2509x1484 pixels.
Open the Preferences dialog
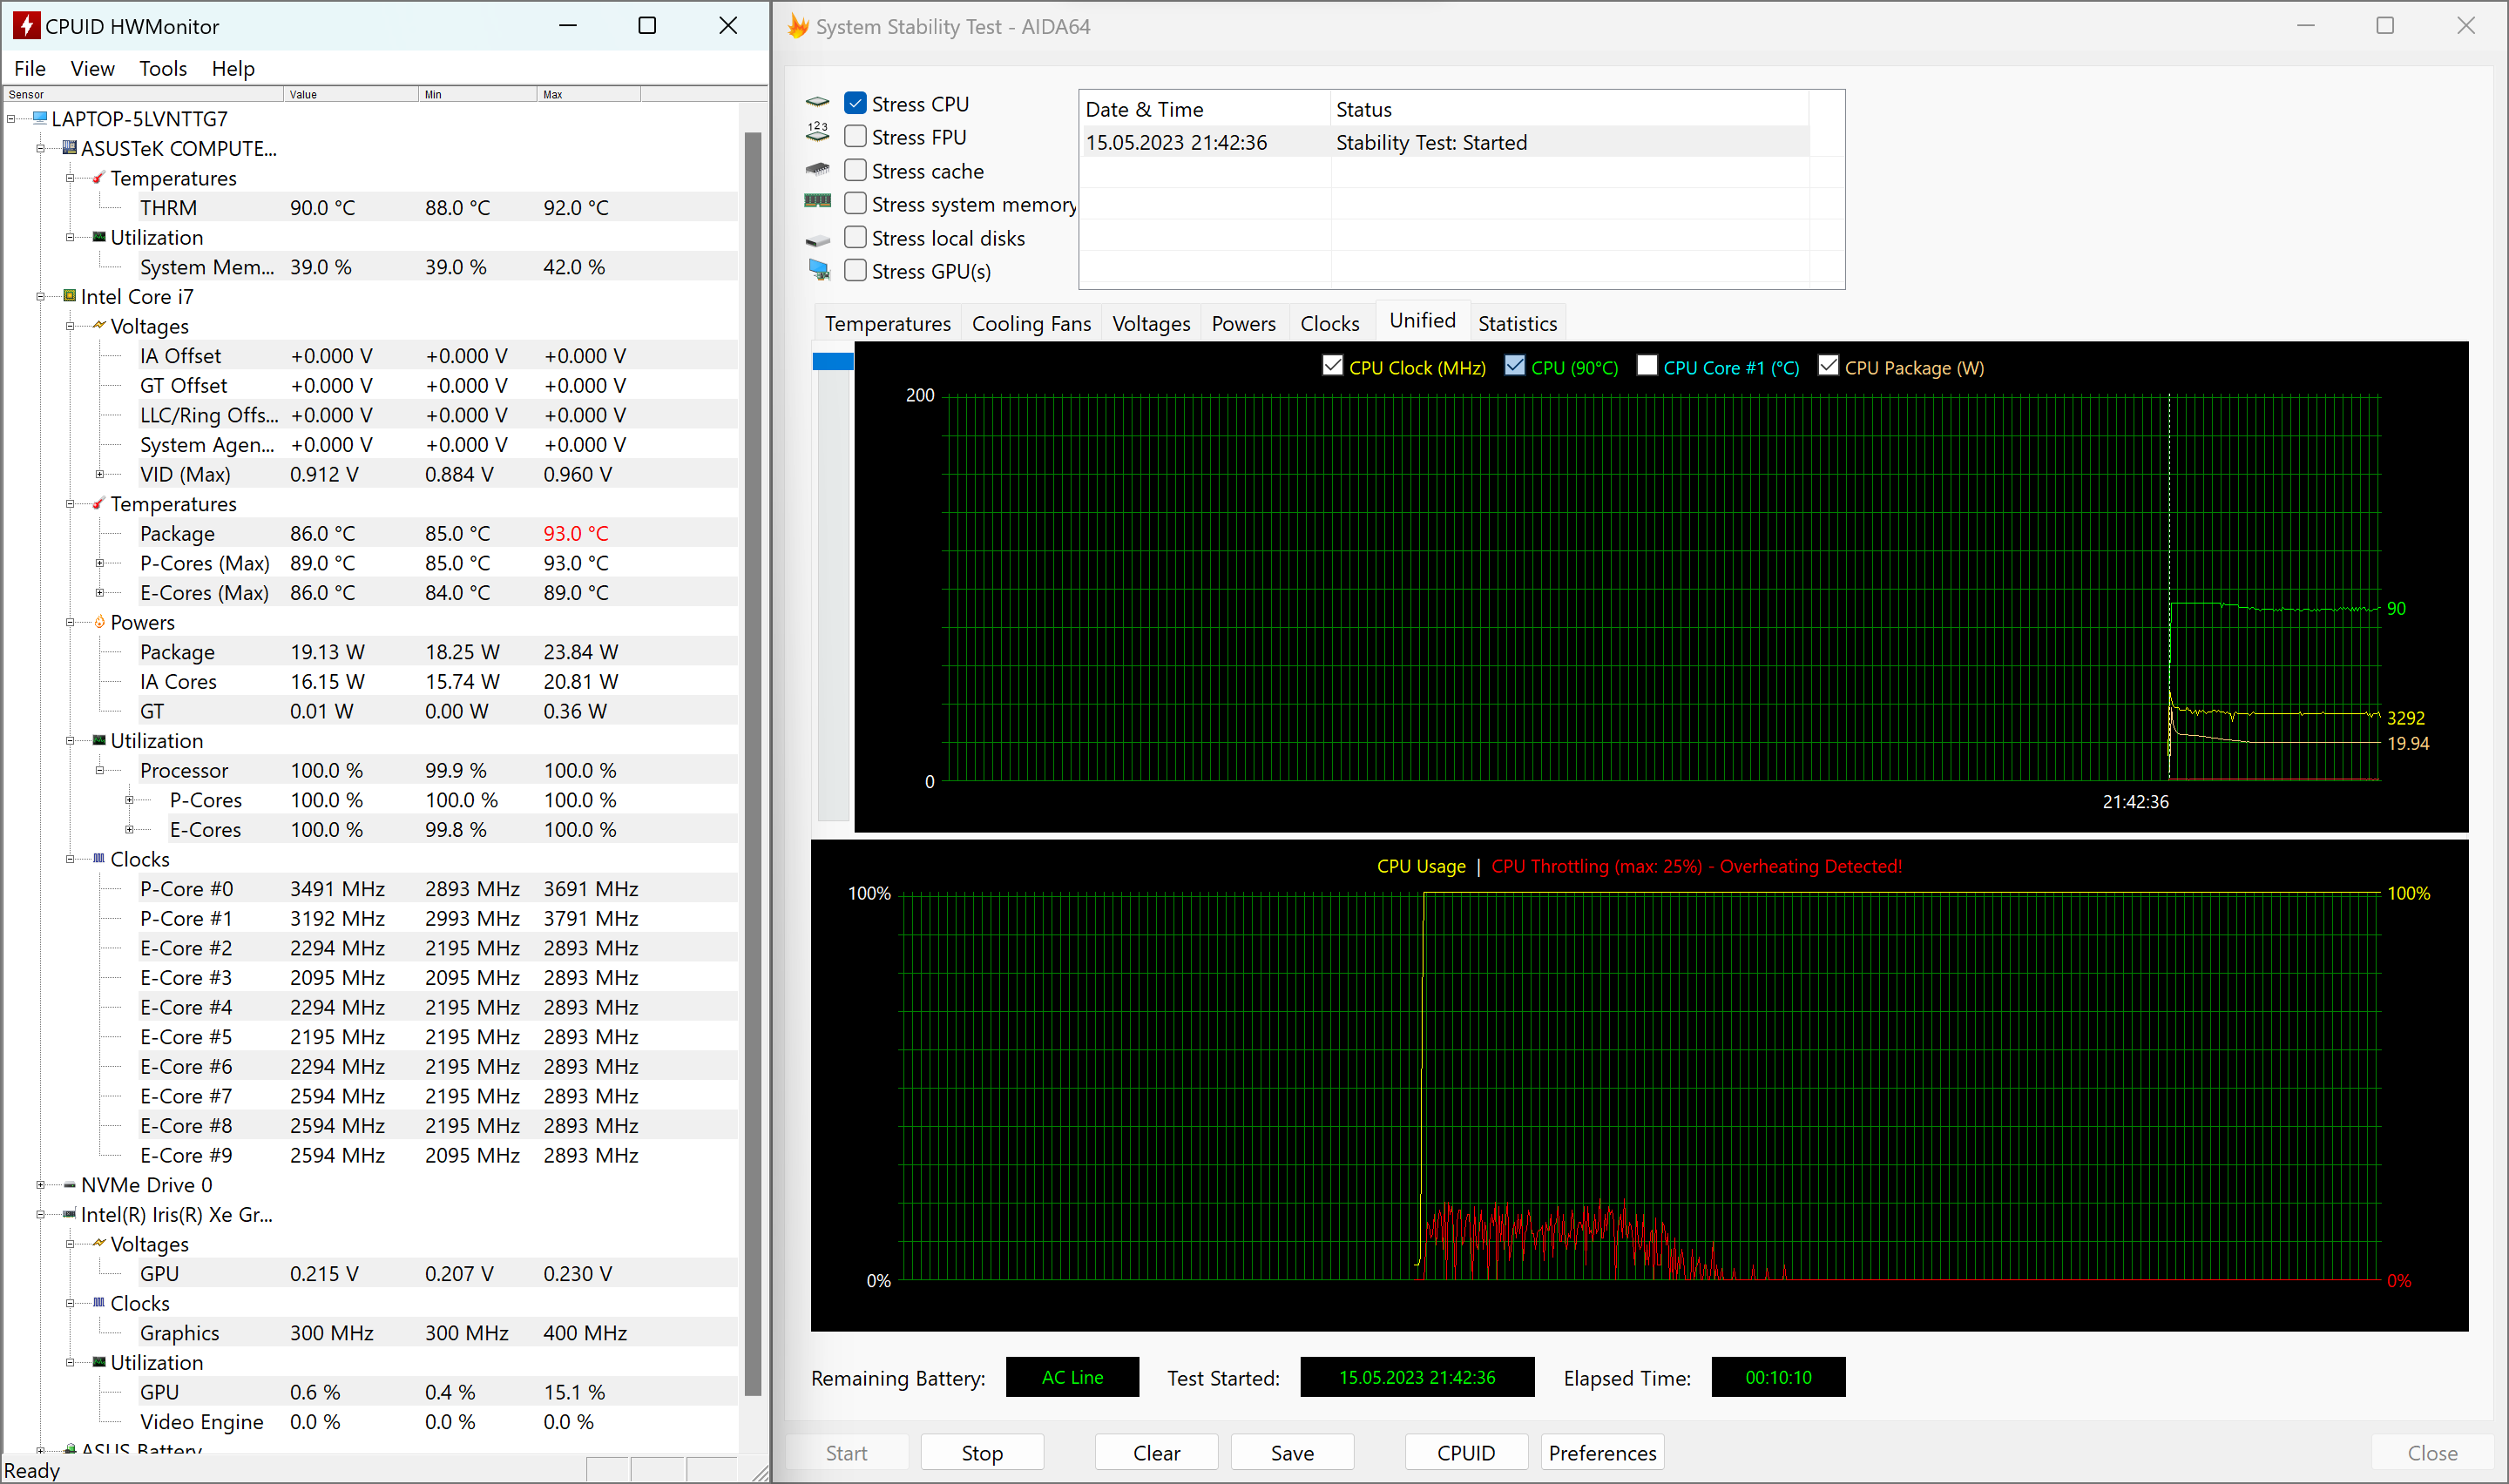(1601, 1452)
